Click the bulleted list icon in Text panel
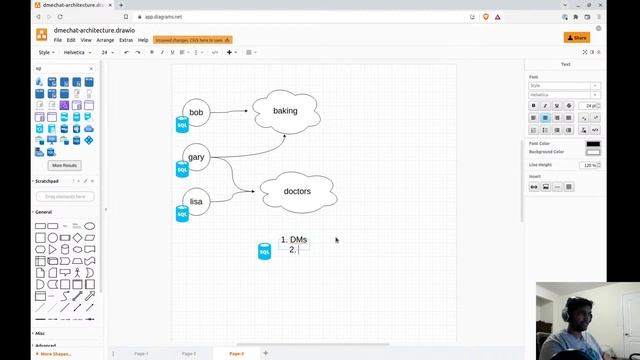The image size is (640, 360). pyautogui.click(x=545, y=130)
